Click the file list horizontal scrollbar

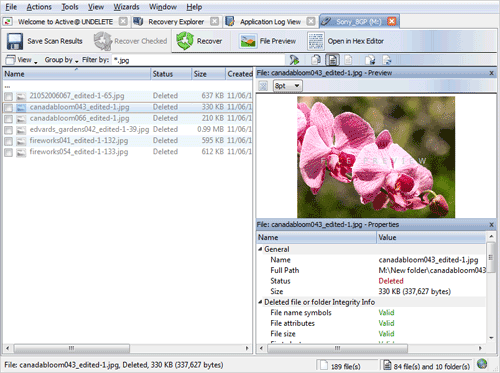point(127,348)
